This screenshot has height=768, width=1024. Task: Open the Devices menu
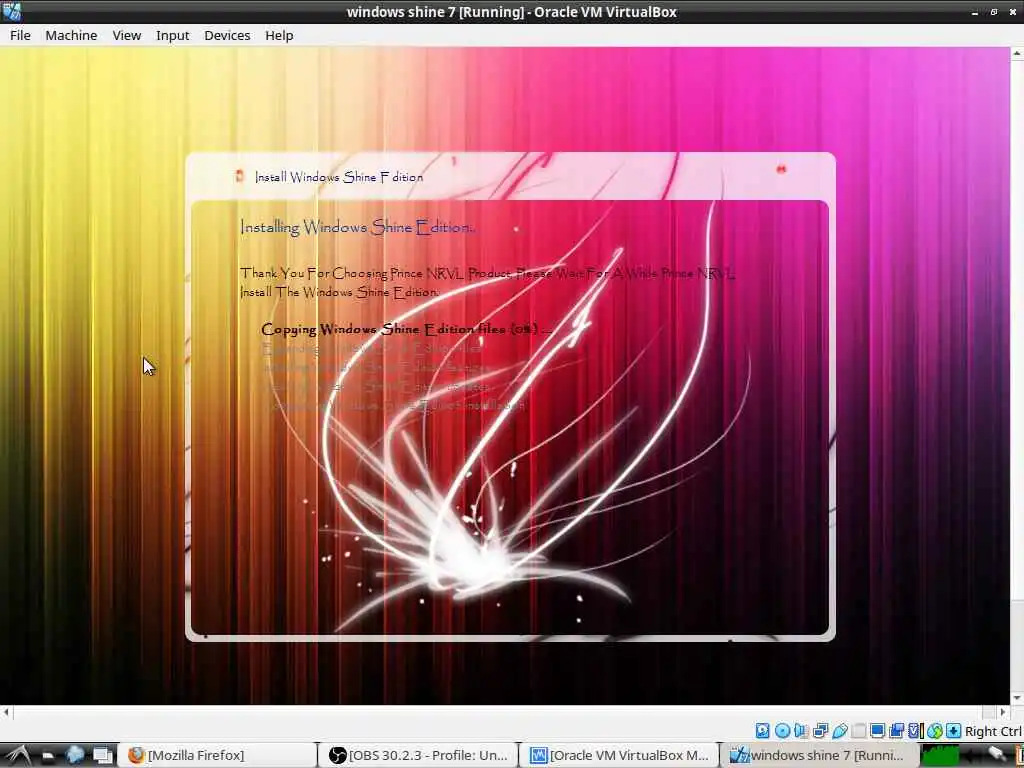(x=227, y=35)
